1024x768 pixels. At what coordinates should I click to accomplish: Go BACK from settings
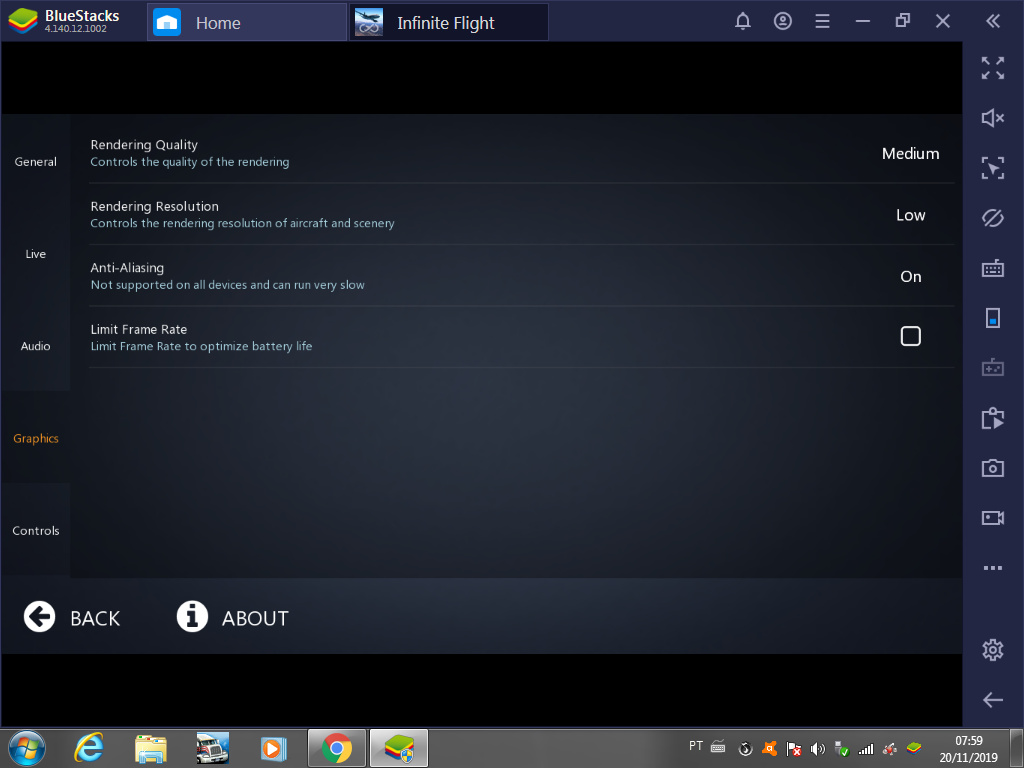click(x=72, y=617)
